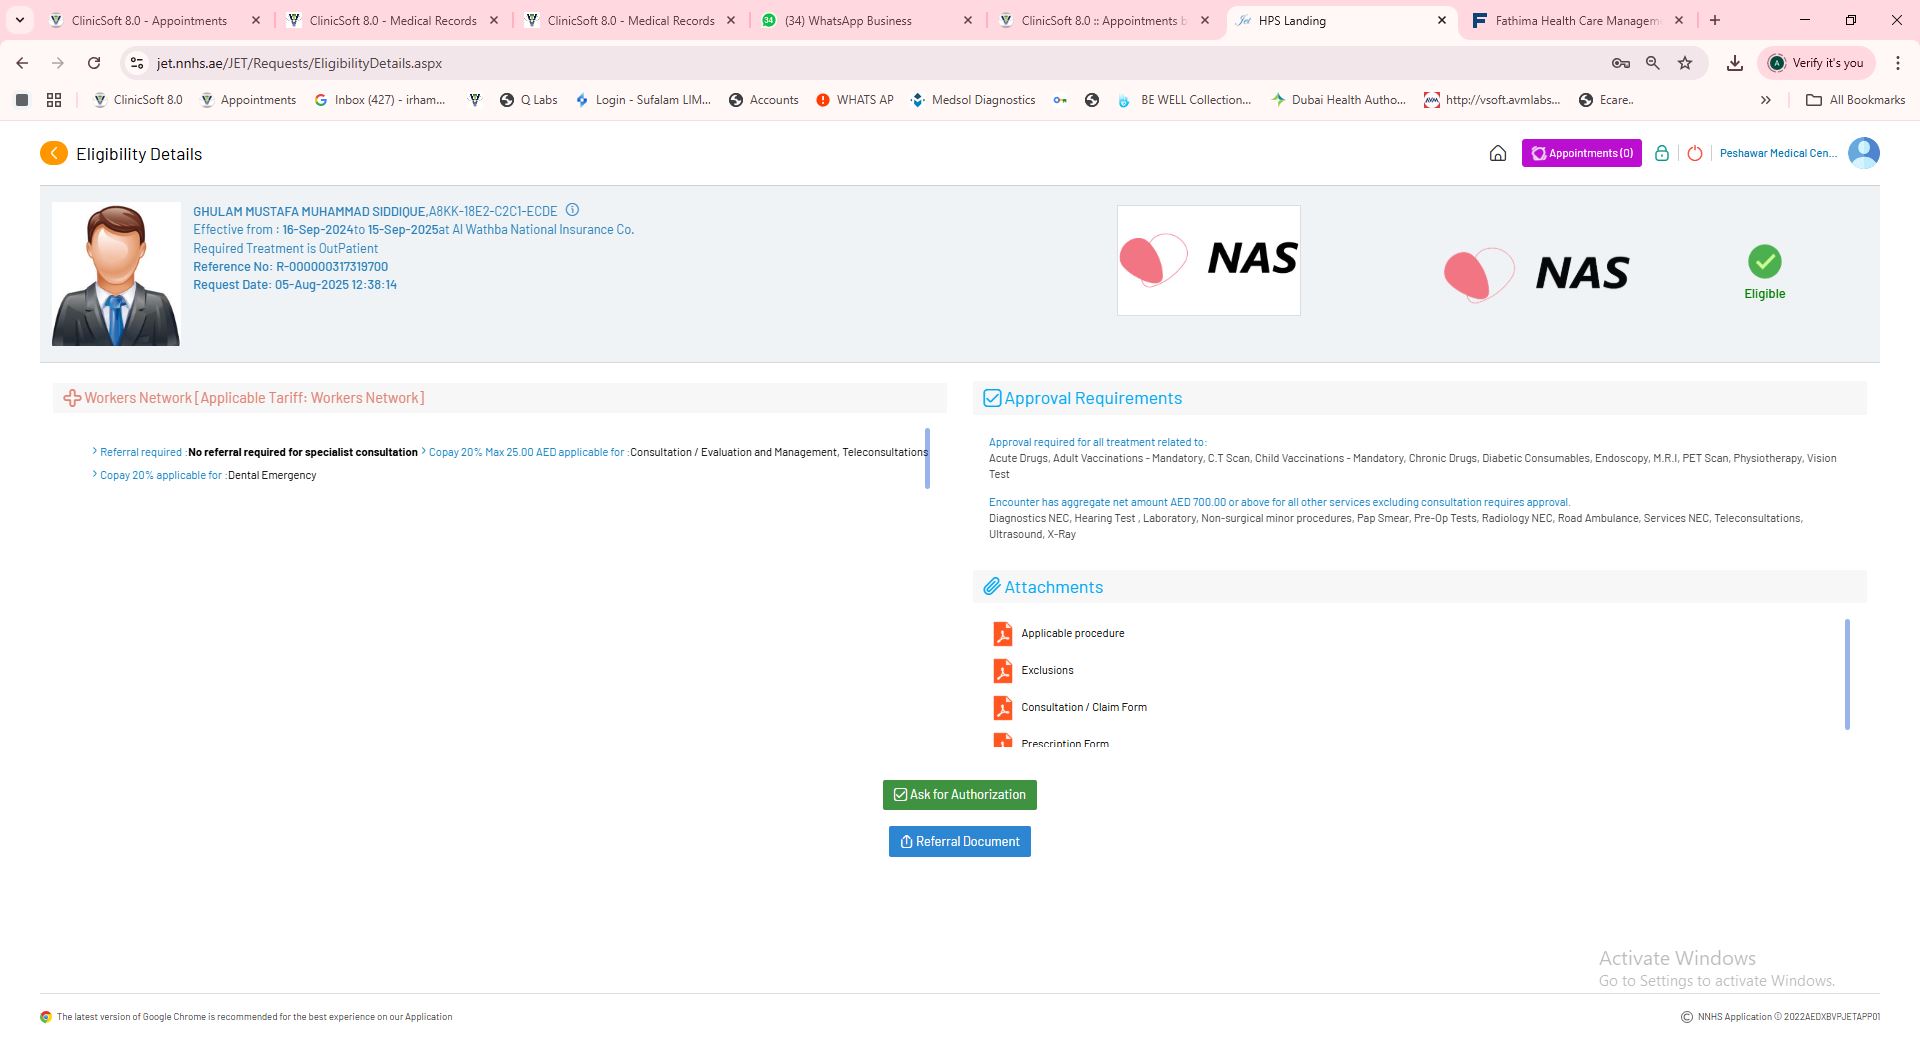The width and height of the screenshot is (1920, 1040).
Task: Bookmark this page with star icon
Action: coord(1685,63)
